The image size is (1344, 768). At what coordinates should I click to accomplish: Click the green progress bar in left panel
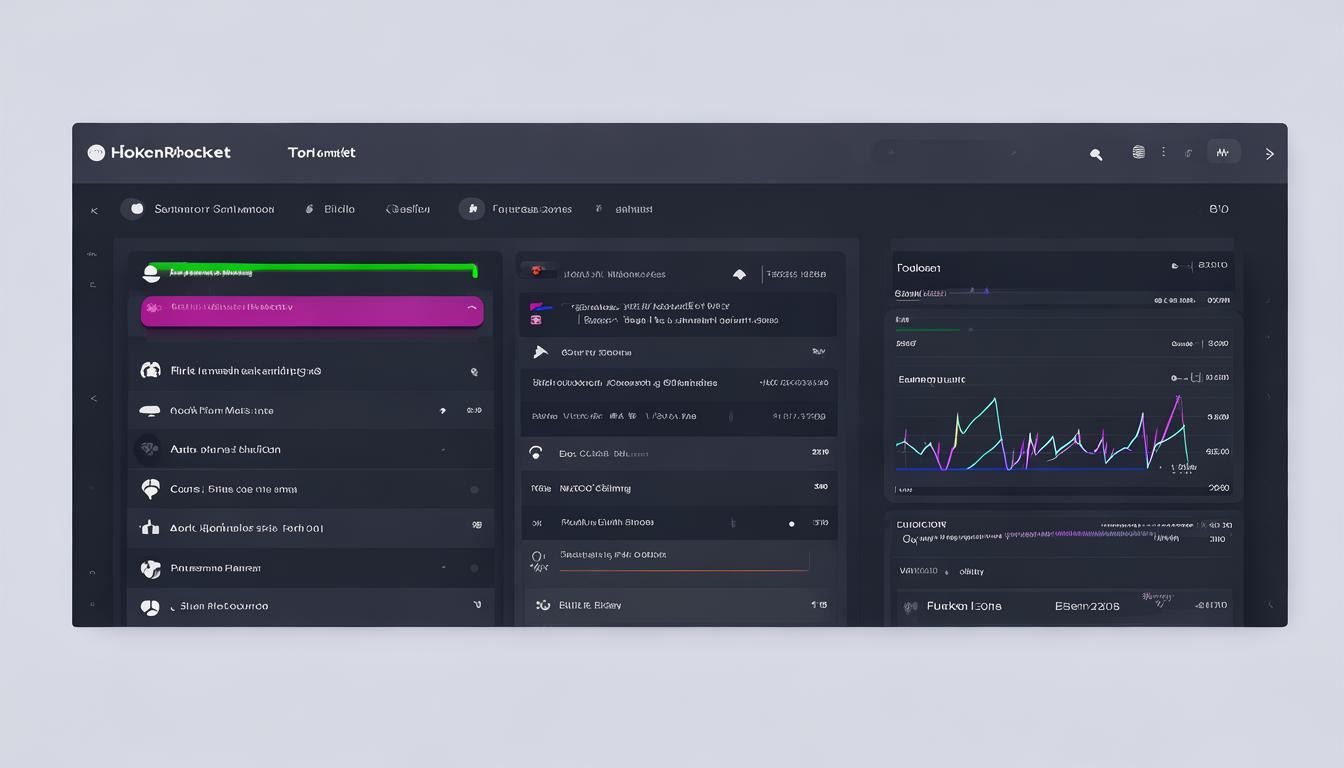pyautogui.click(x=312, y=270)
